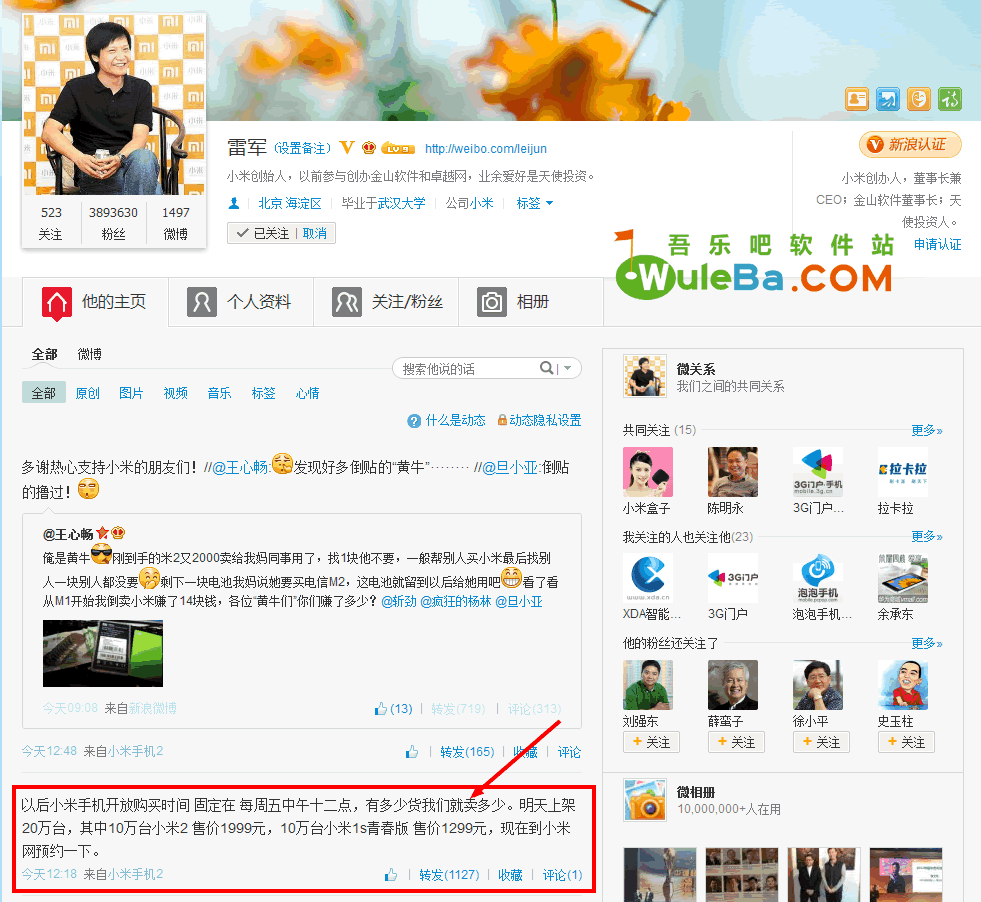Click thumbs-up icon on the 今天12:48 post
This screenshot has width=981, height=902.
[x=412, y=752]
